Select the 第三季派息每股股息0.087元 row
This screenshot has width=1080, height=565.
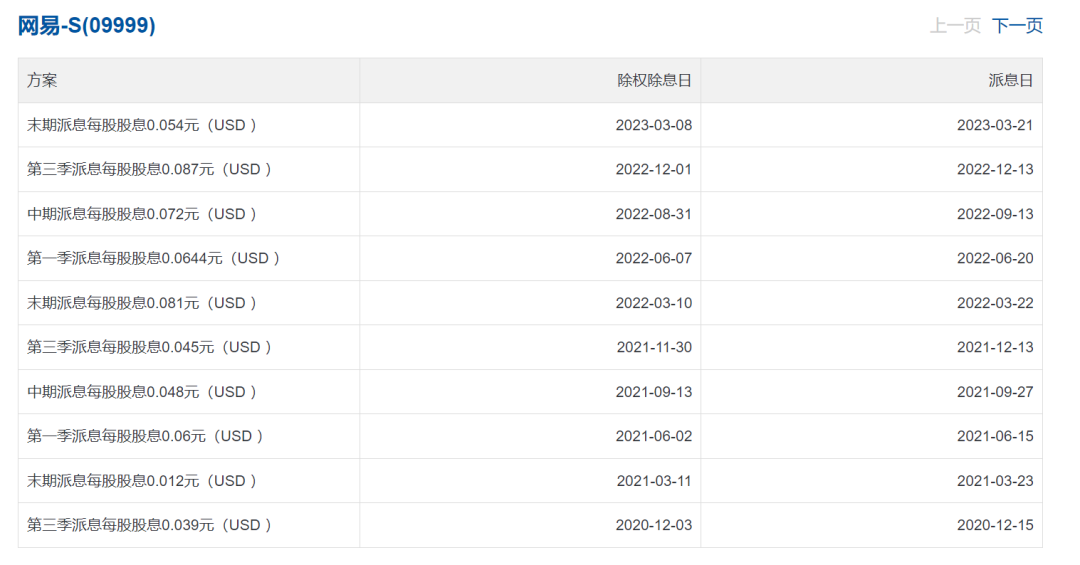pos(150,169)
